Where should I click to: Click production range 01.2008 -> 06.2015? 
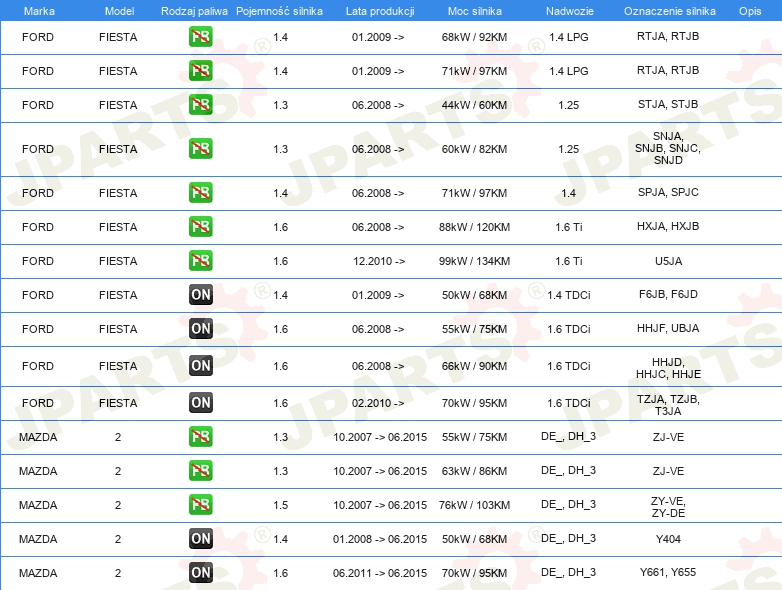tap(380, 539)
